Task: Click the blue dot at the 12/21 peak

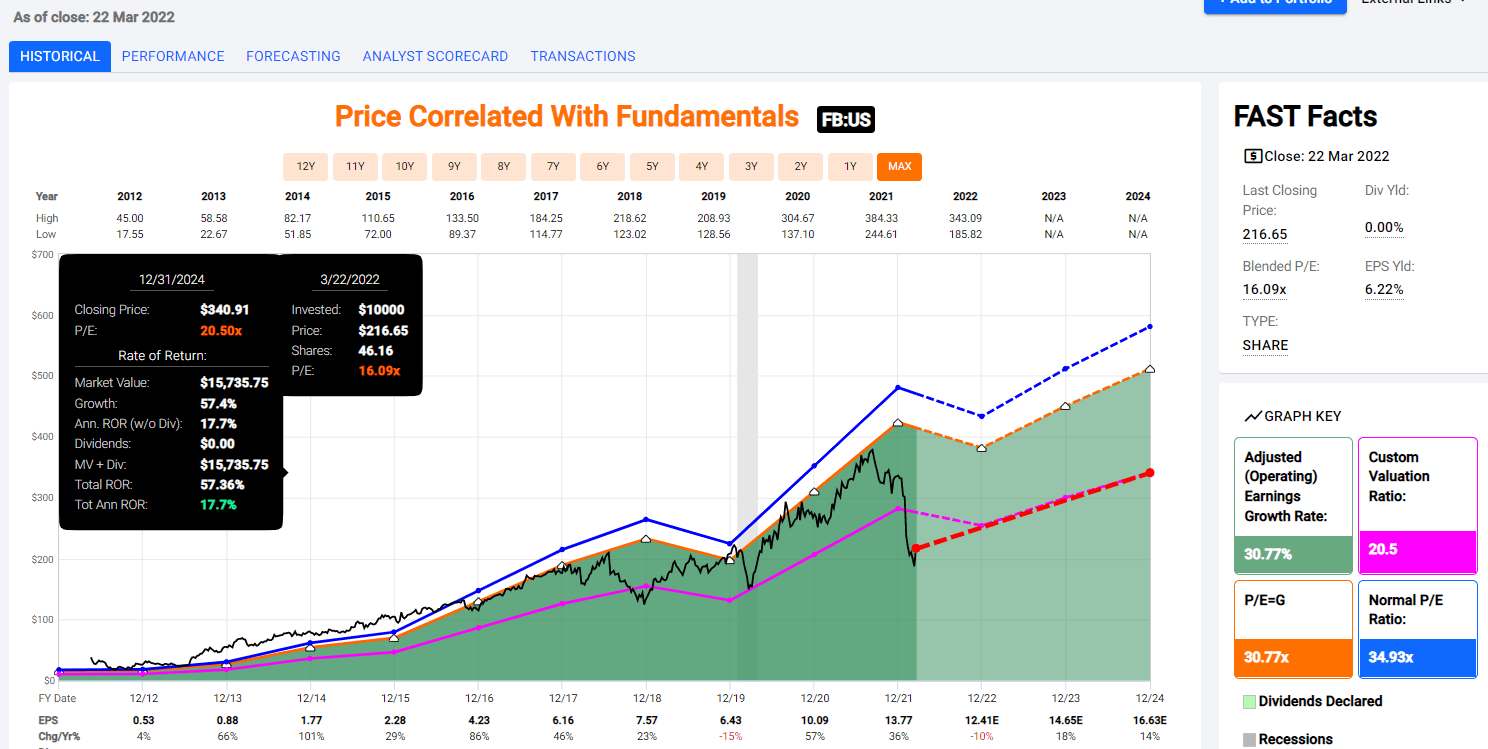Action: [x=898, y=387]
